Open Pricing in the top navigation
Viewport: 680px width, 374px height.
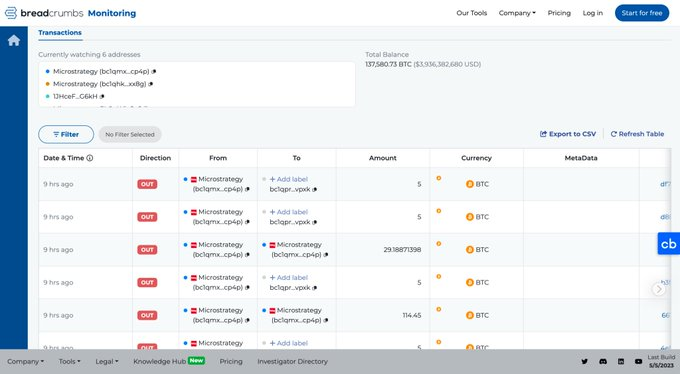click(559, 13)
